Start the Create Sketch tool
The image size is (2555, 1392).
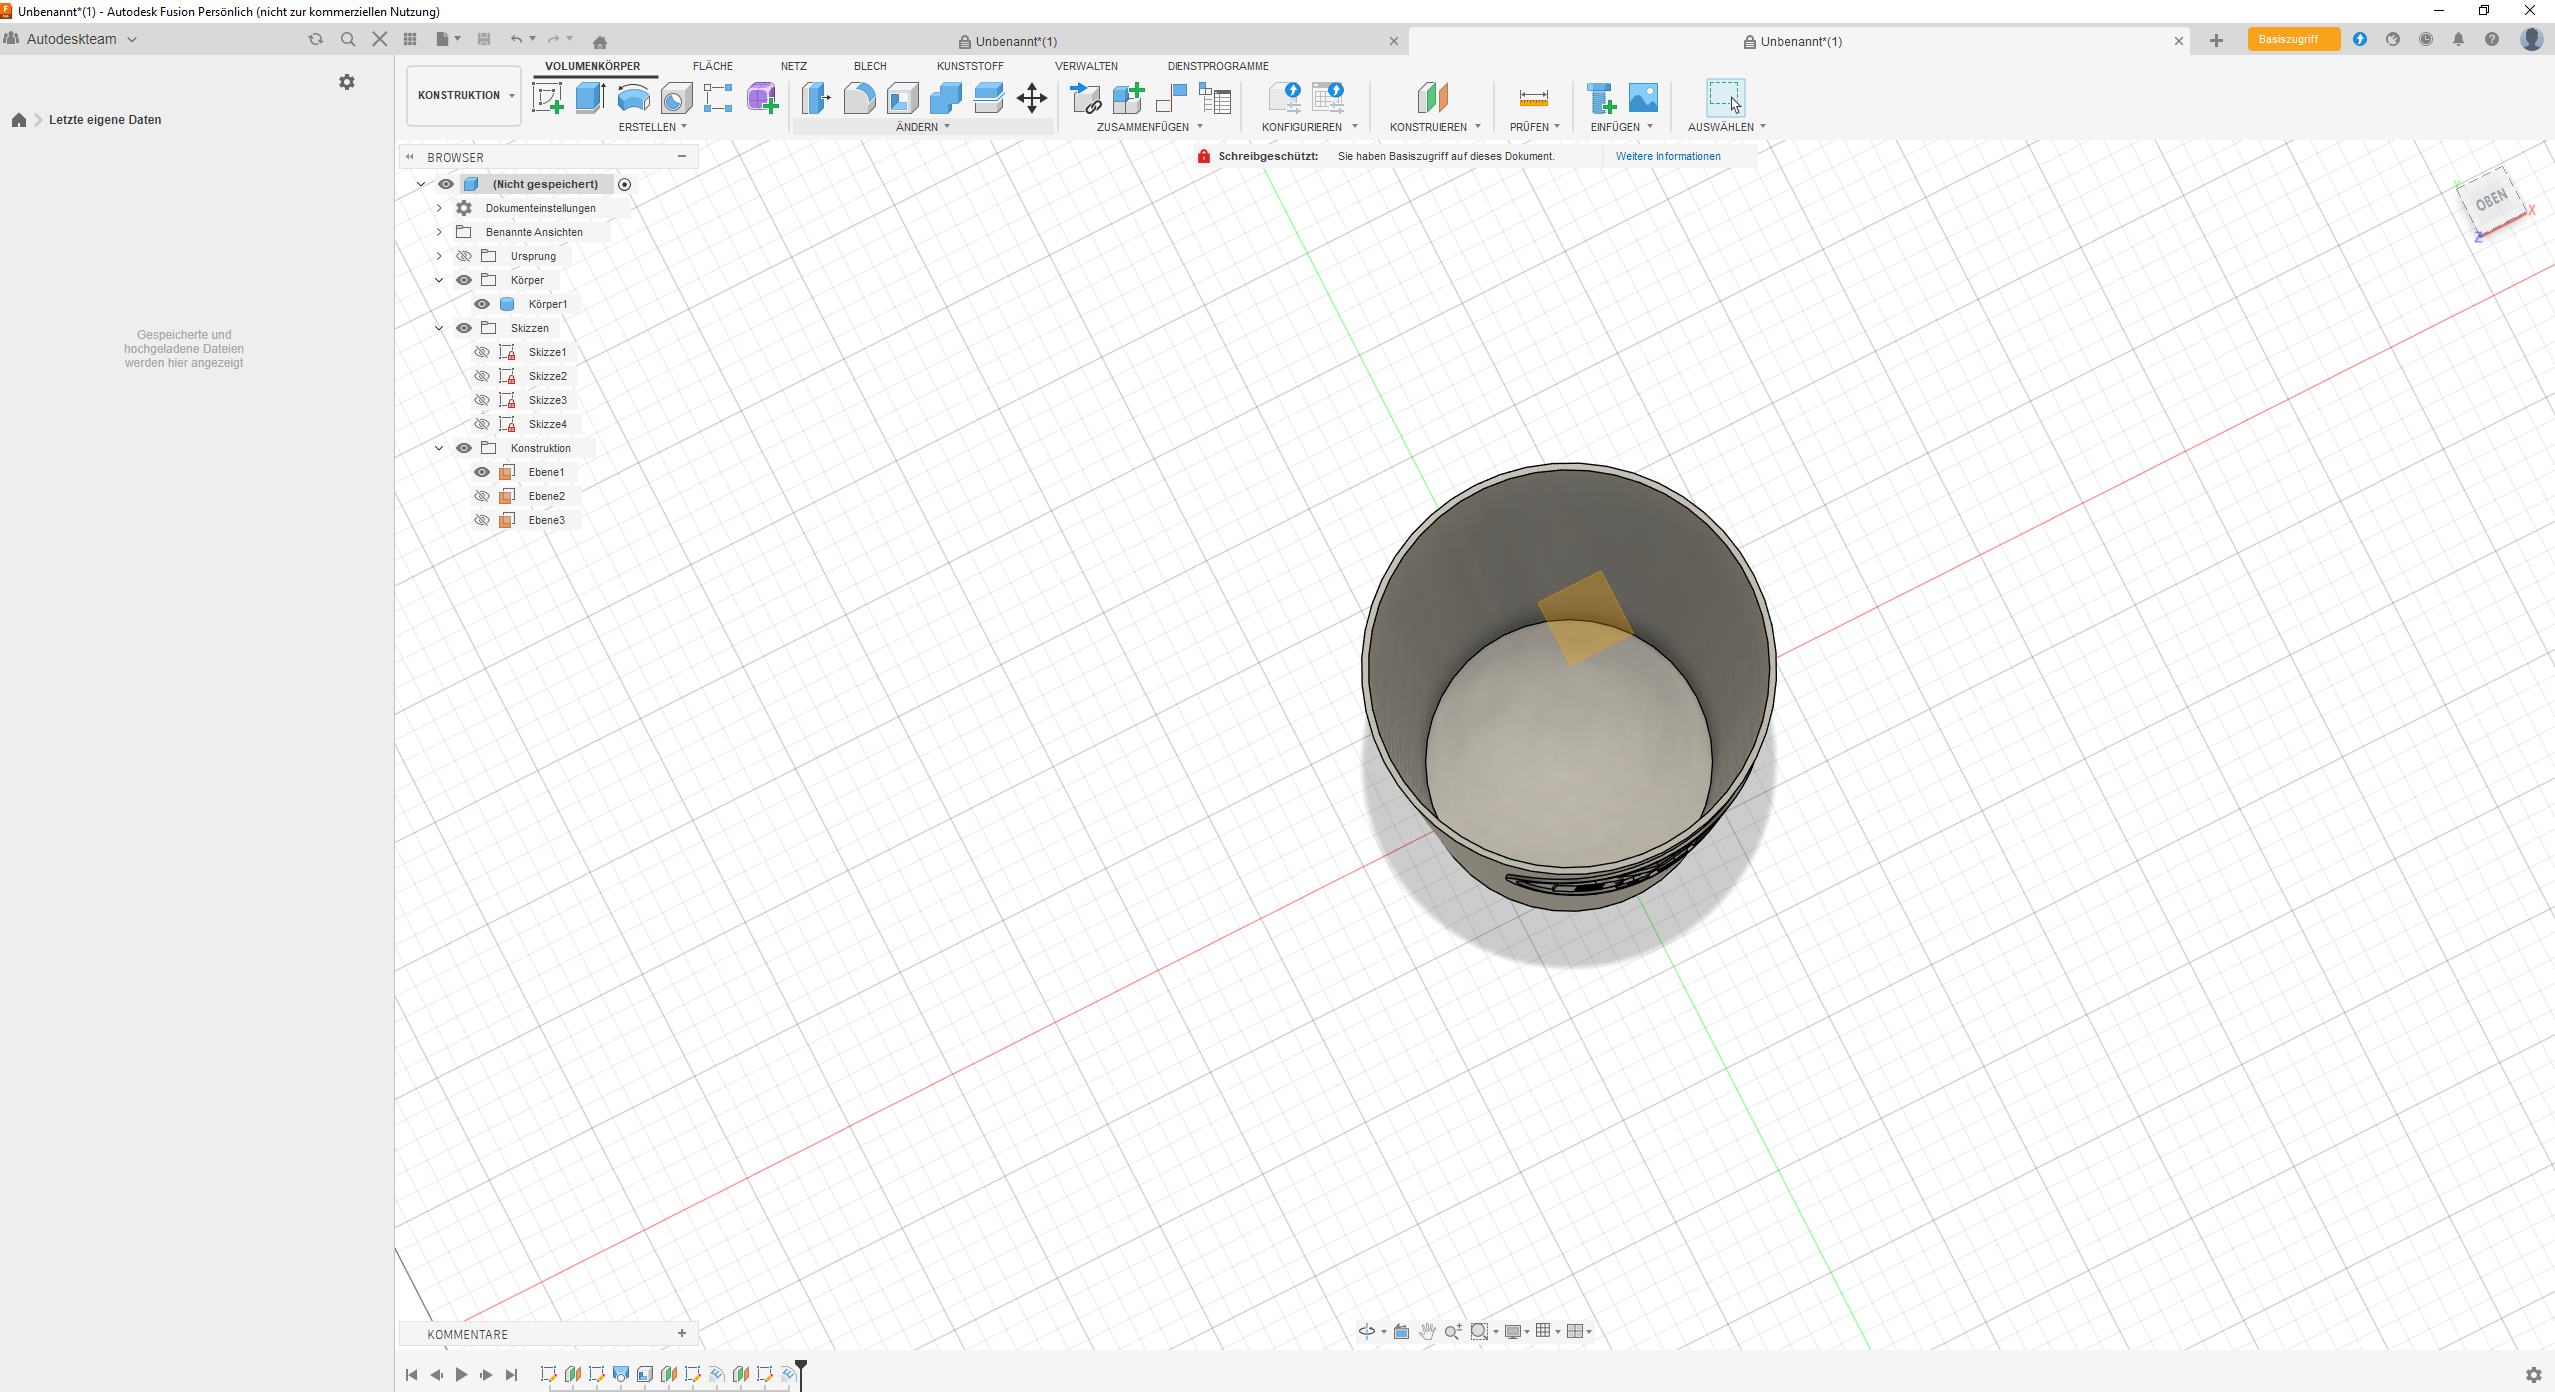548,98
